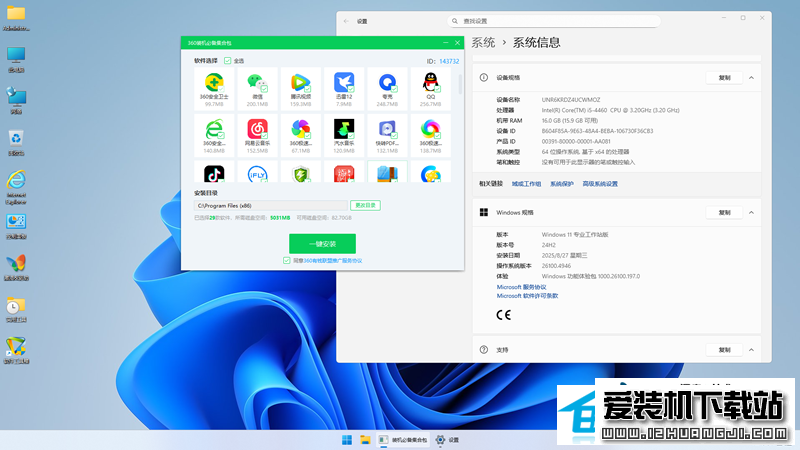Open the bottom desktop shortcut icon

click(x=16, y=347)
